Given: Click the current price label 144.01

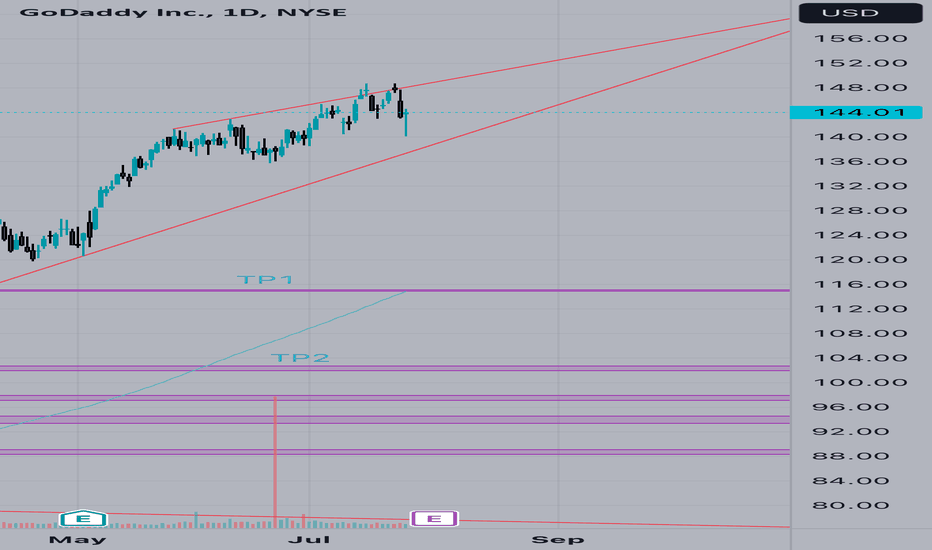Looking at the screenshot, I should (856, 112).
